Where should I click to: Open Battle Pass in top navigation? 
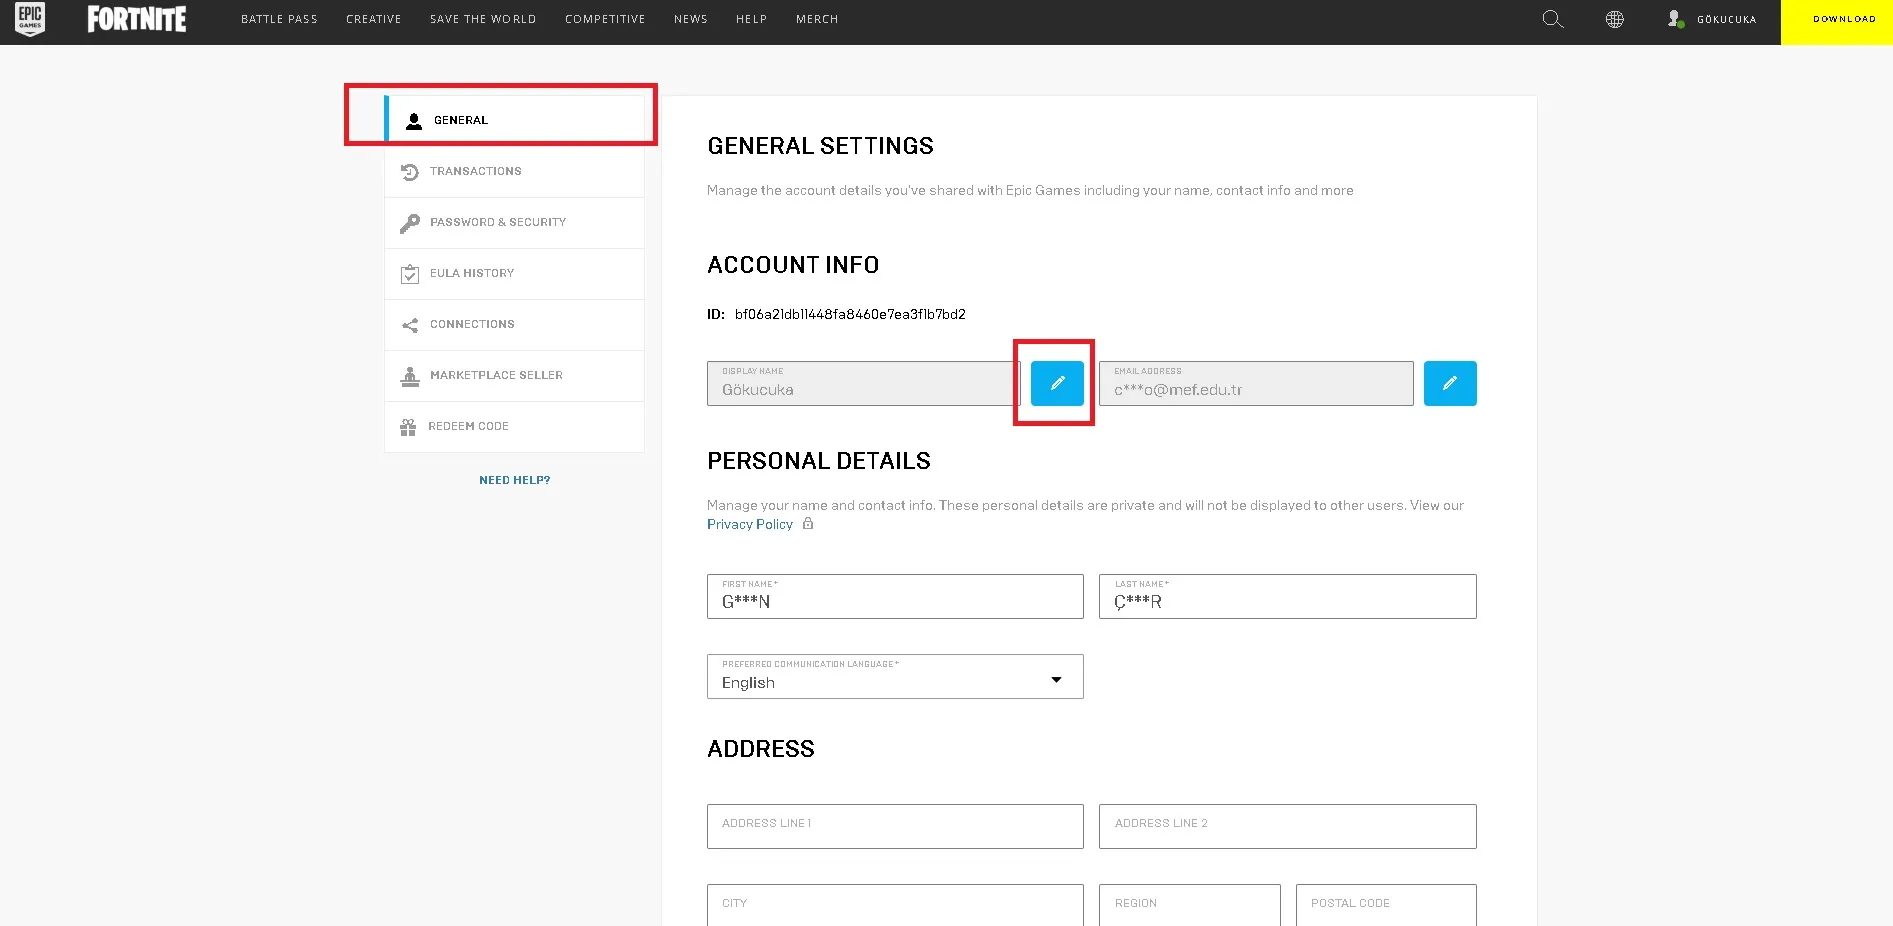click(x=279, y=19)
